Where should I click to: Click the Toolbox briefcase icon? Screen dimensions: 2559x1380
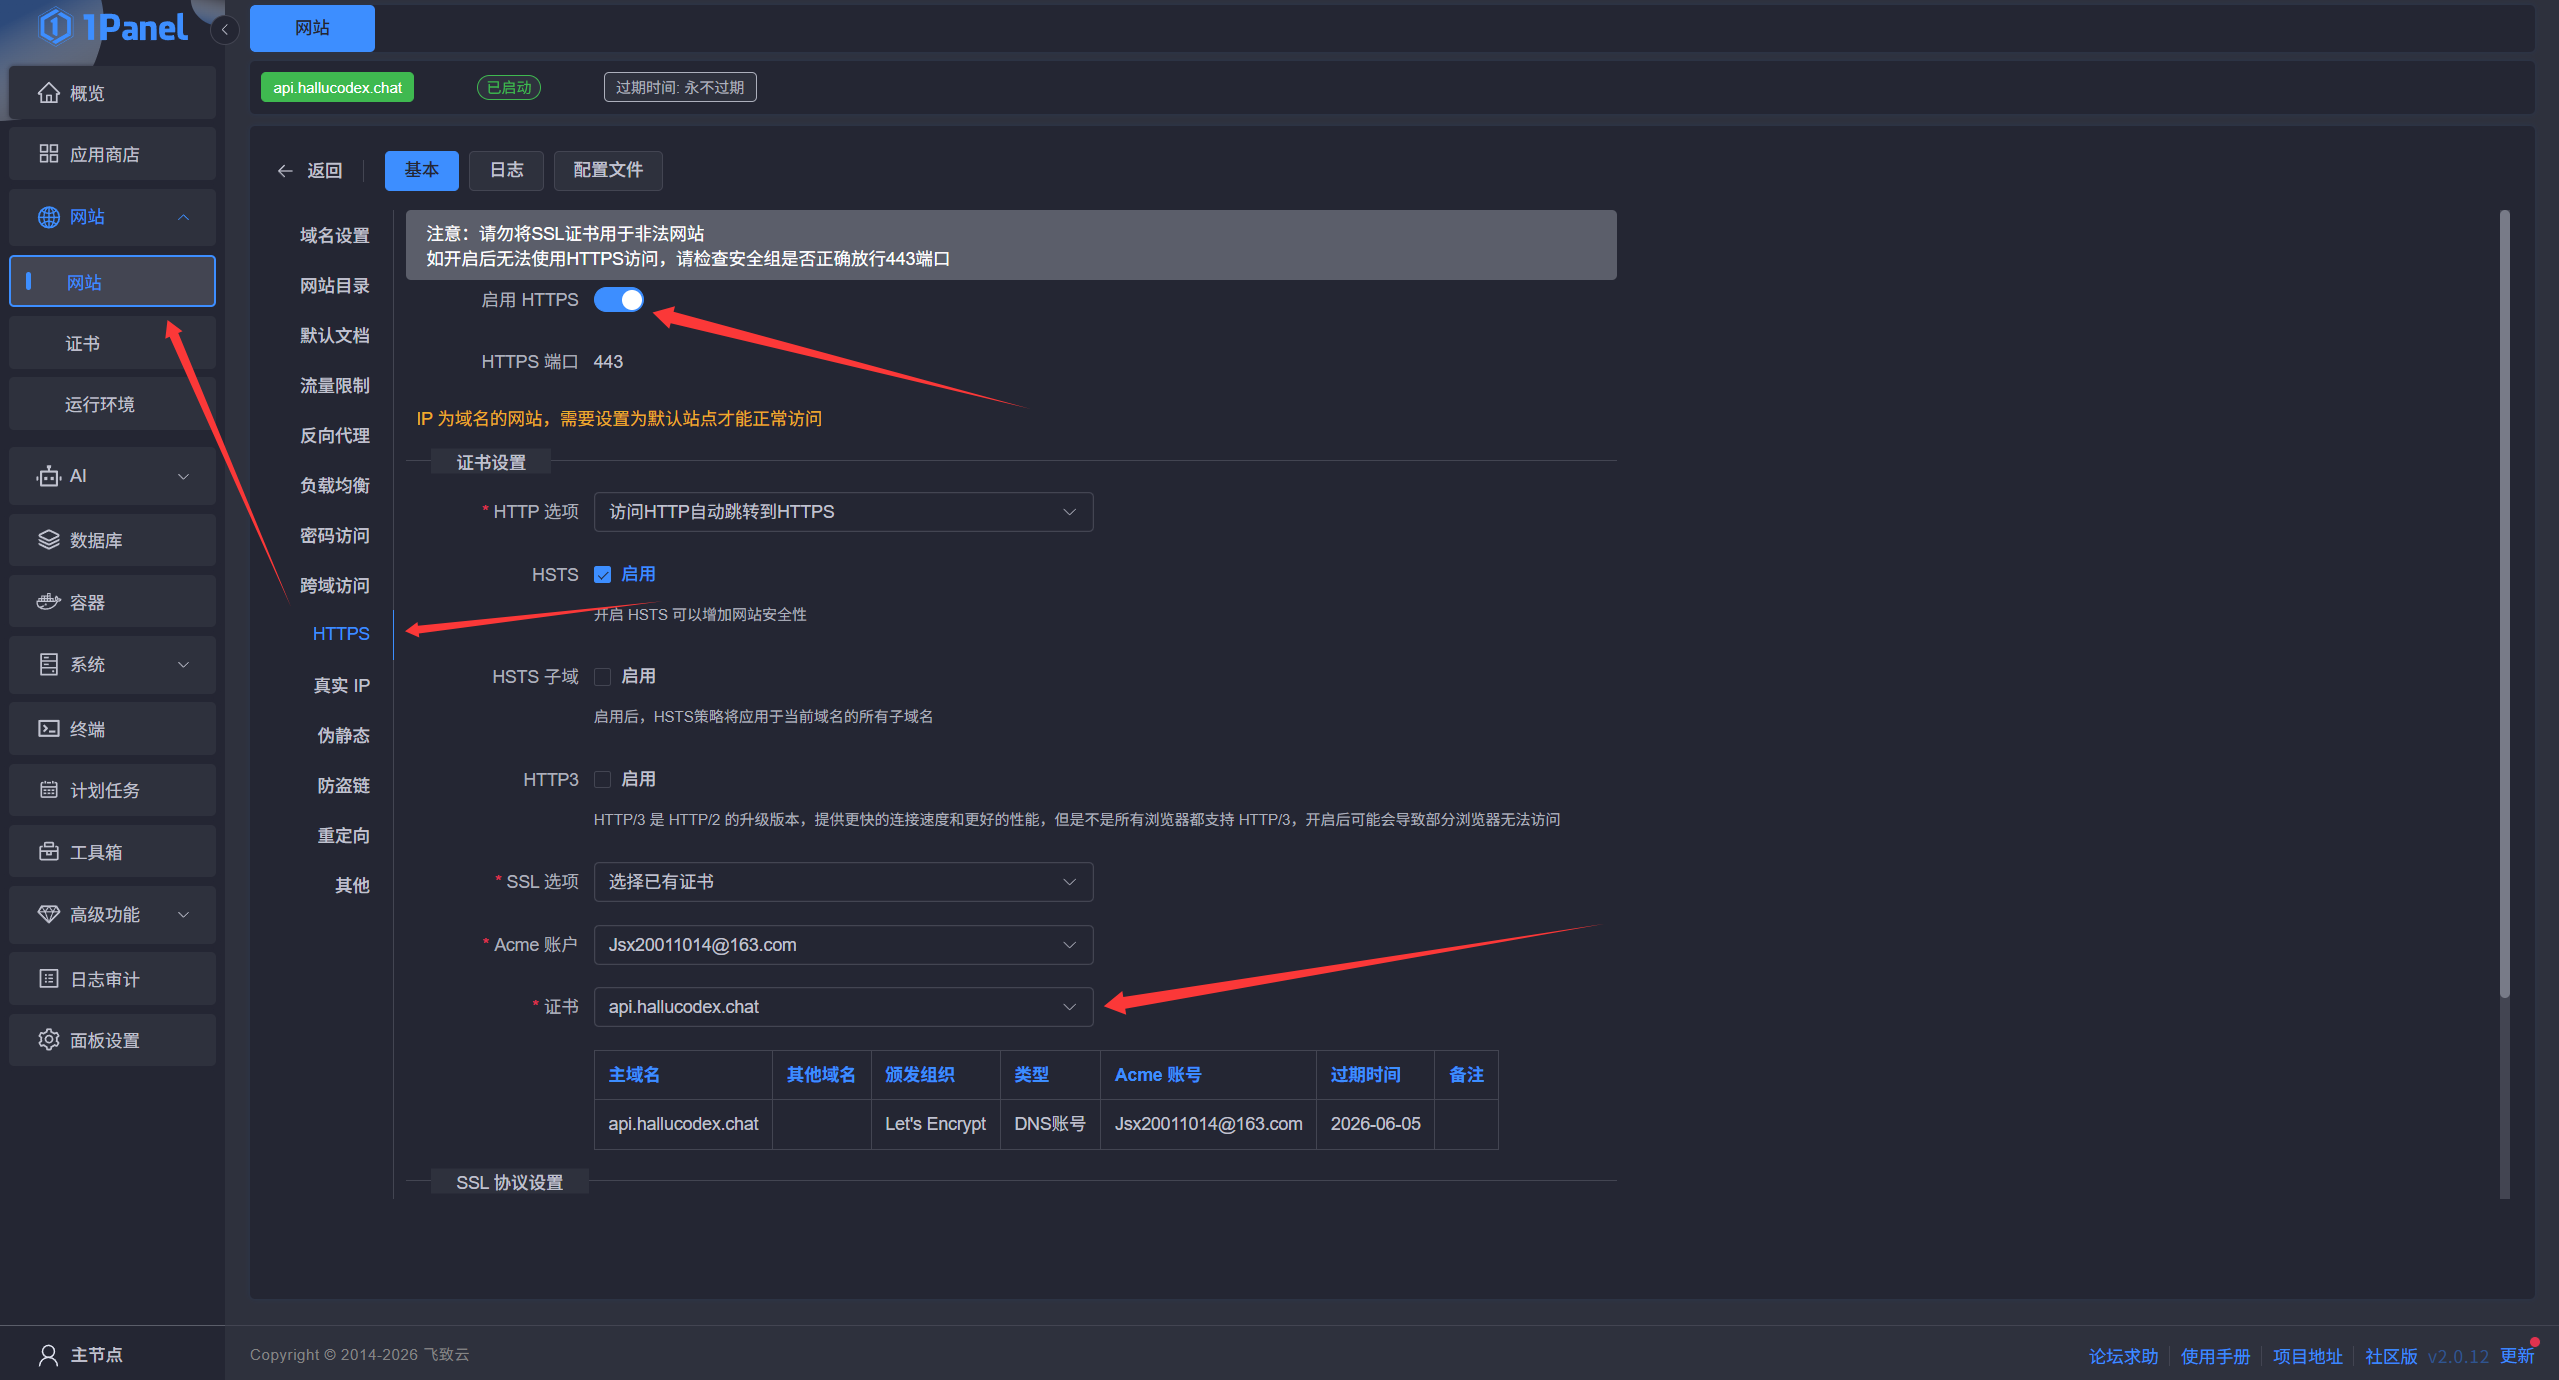pos(48,852)
